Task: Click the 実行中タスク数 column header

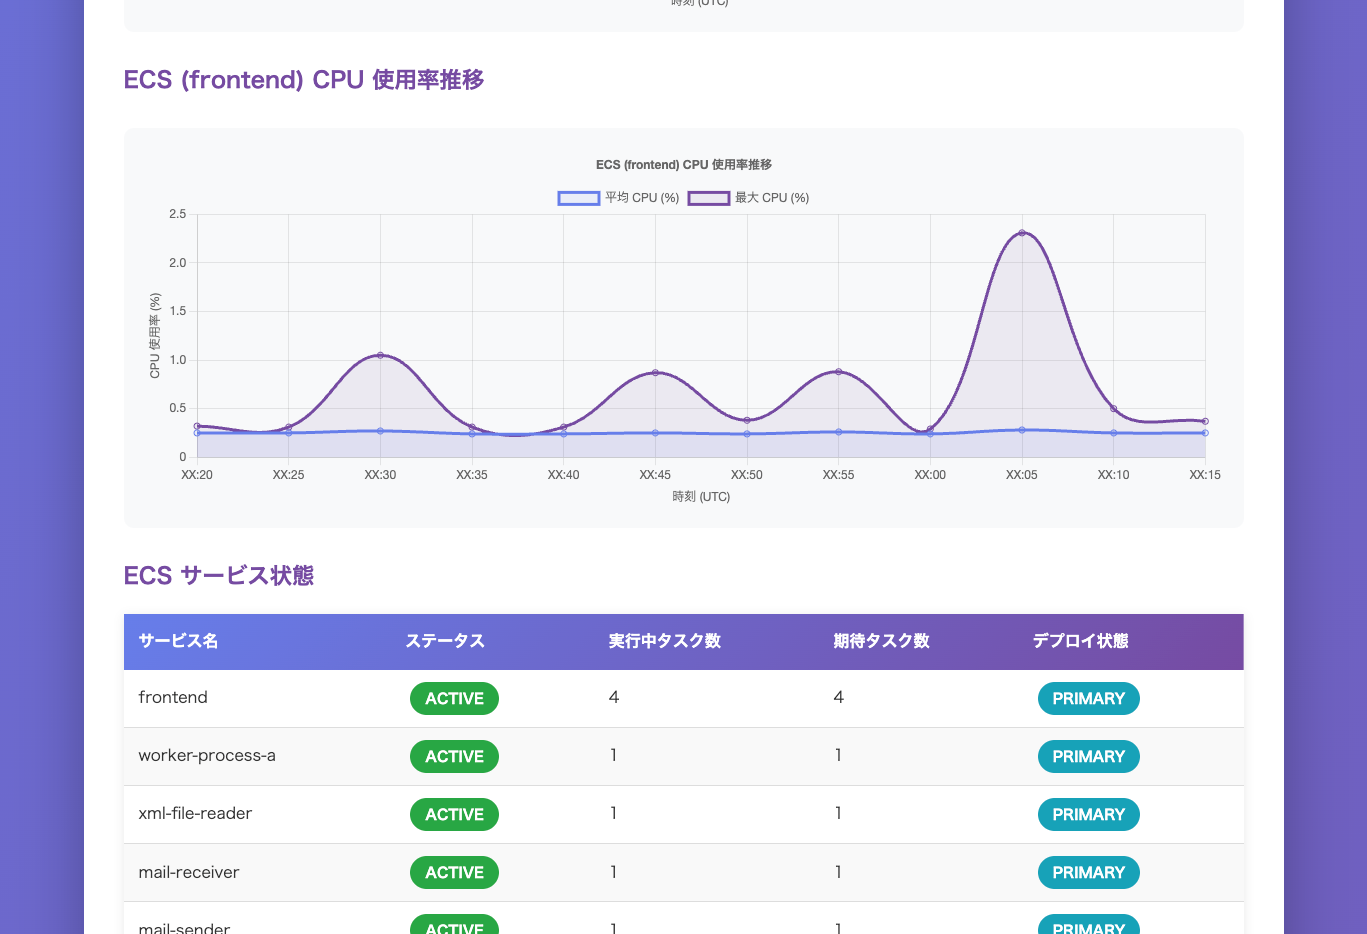Action: pyautogui.click(x=664, y=641)
